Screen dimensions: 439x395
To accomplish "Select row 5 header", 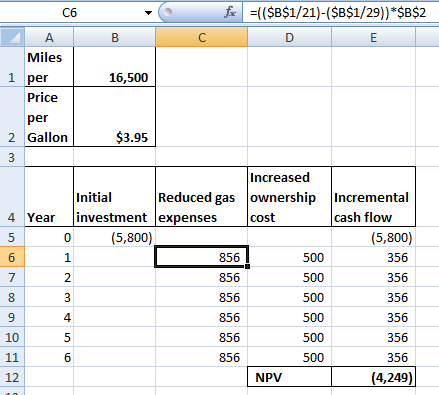I will (x=12, y=237).
